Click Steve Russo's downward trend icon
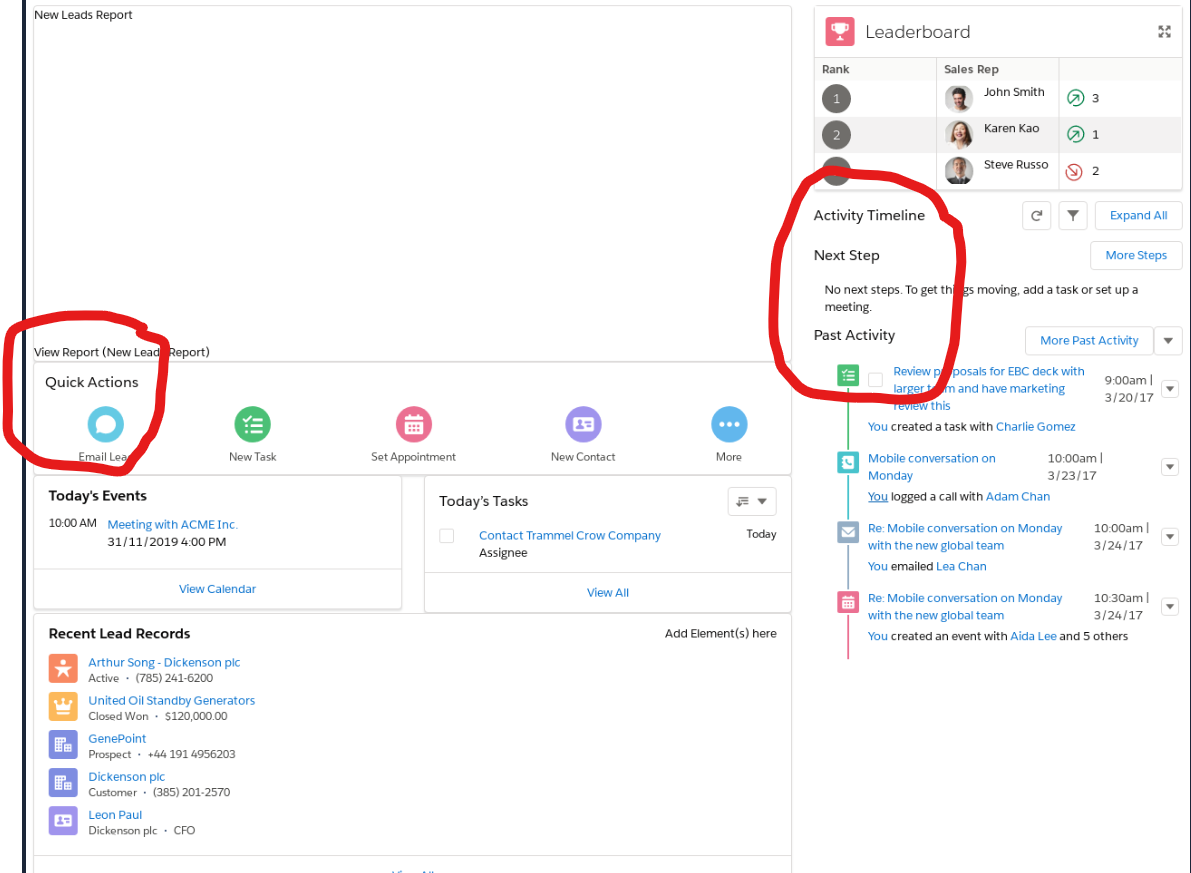This screenshot has height=873, width=1191. (1074, 171)
